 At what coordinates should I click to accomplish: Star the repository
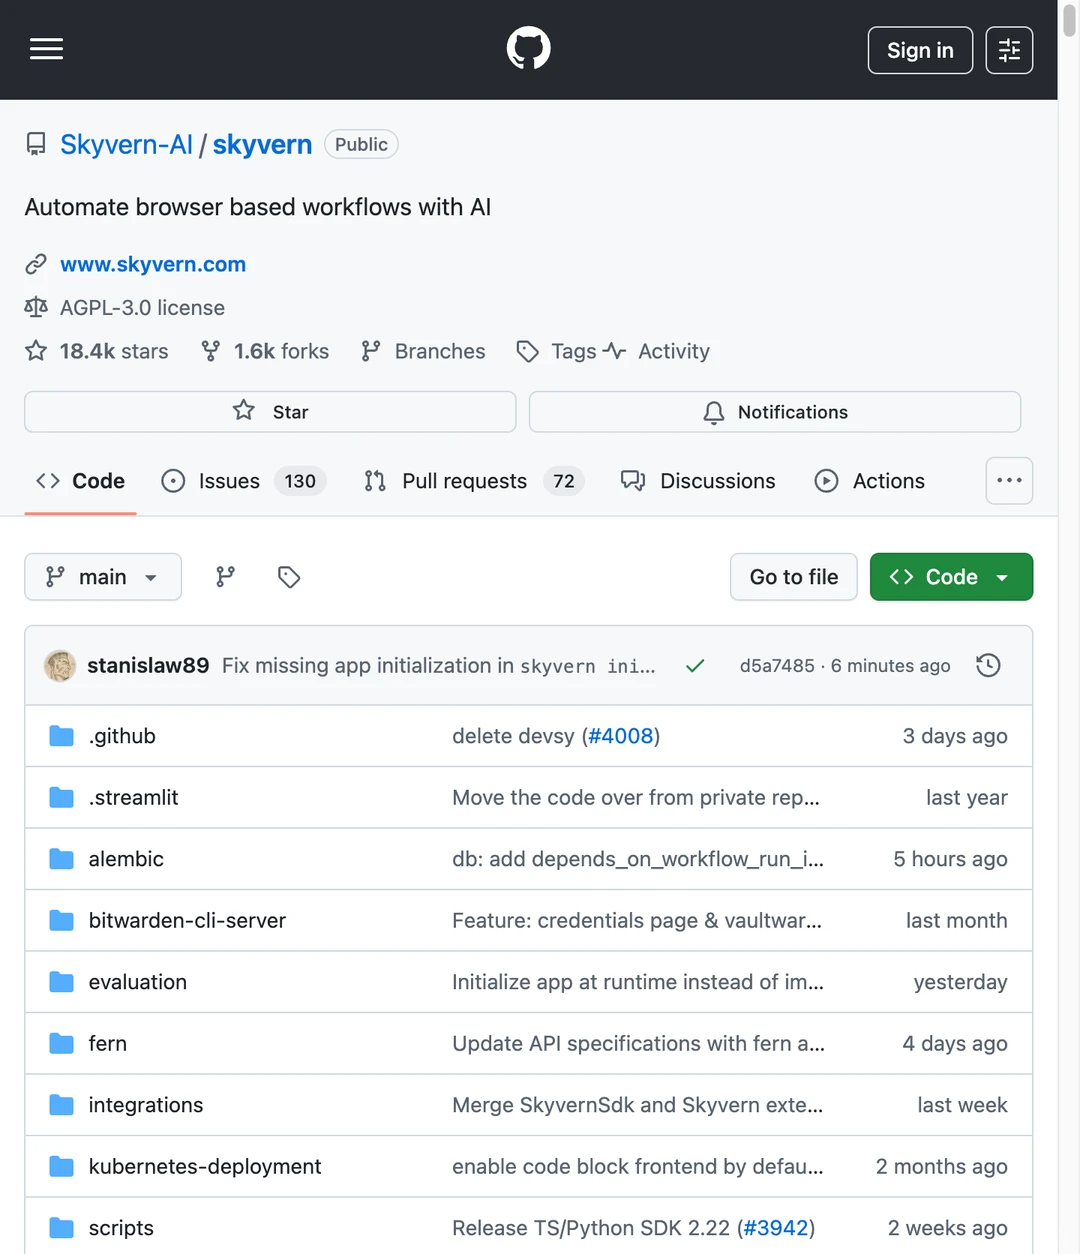pos(270,412)
